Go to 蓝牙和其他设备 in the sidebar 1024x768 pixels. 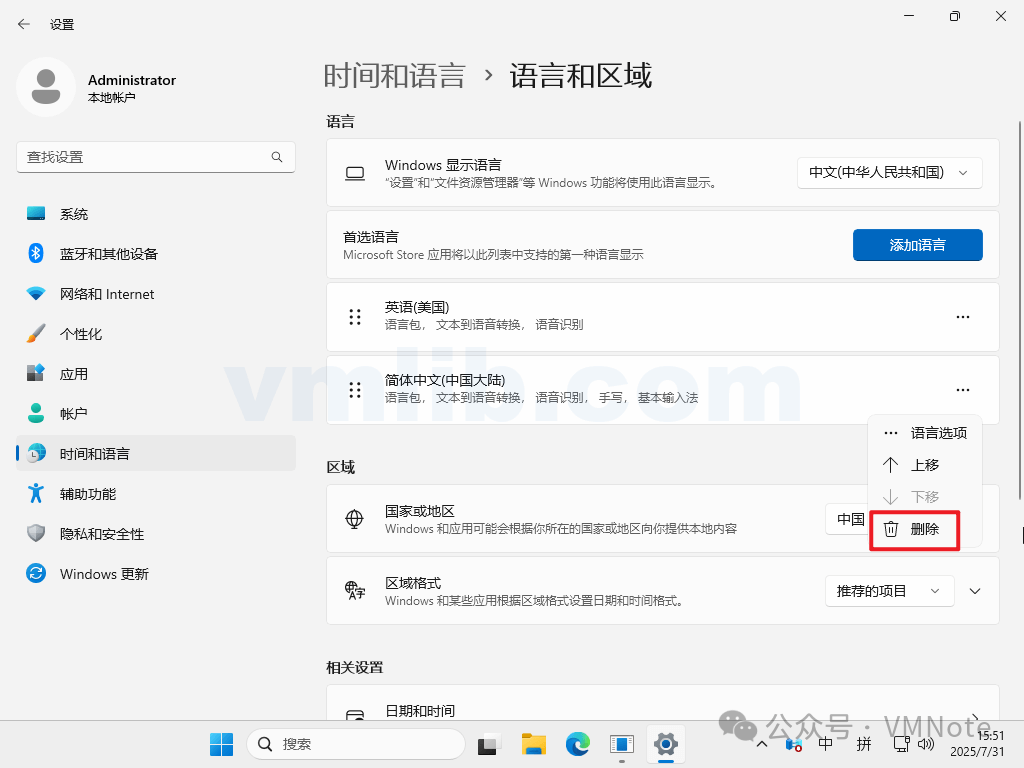tap(108, 254)
